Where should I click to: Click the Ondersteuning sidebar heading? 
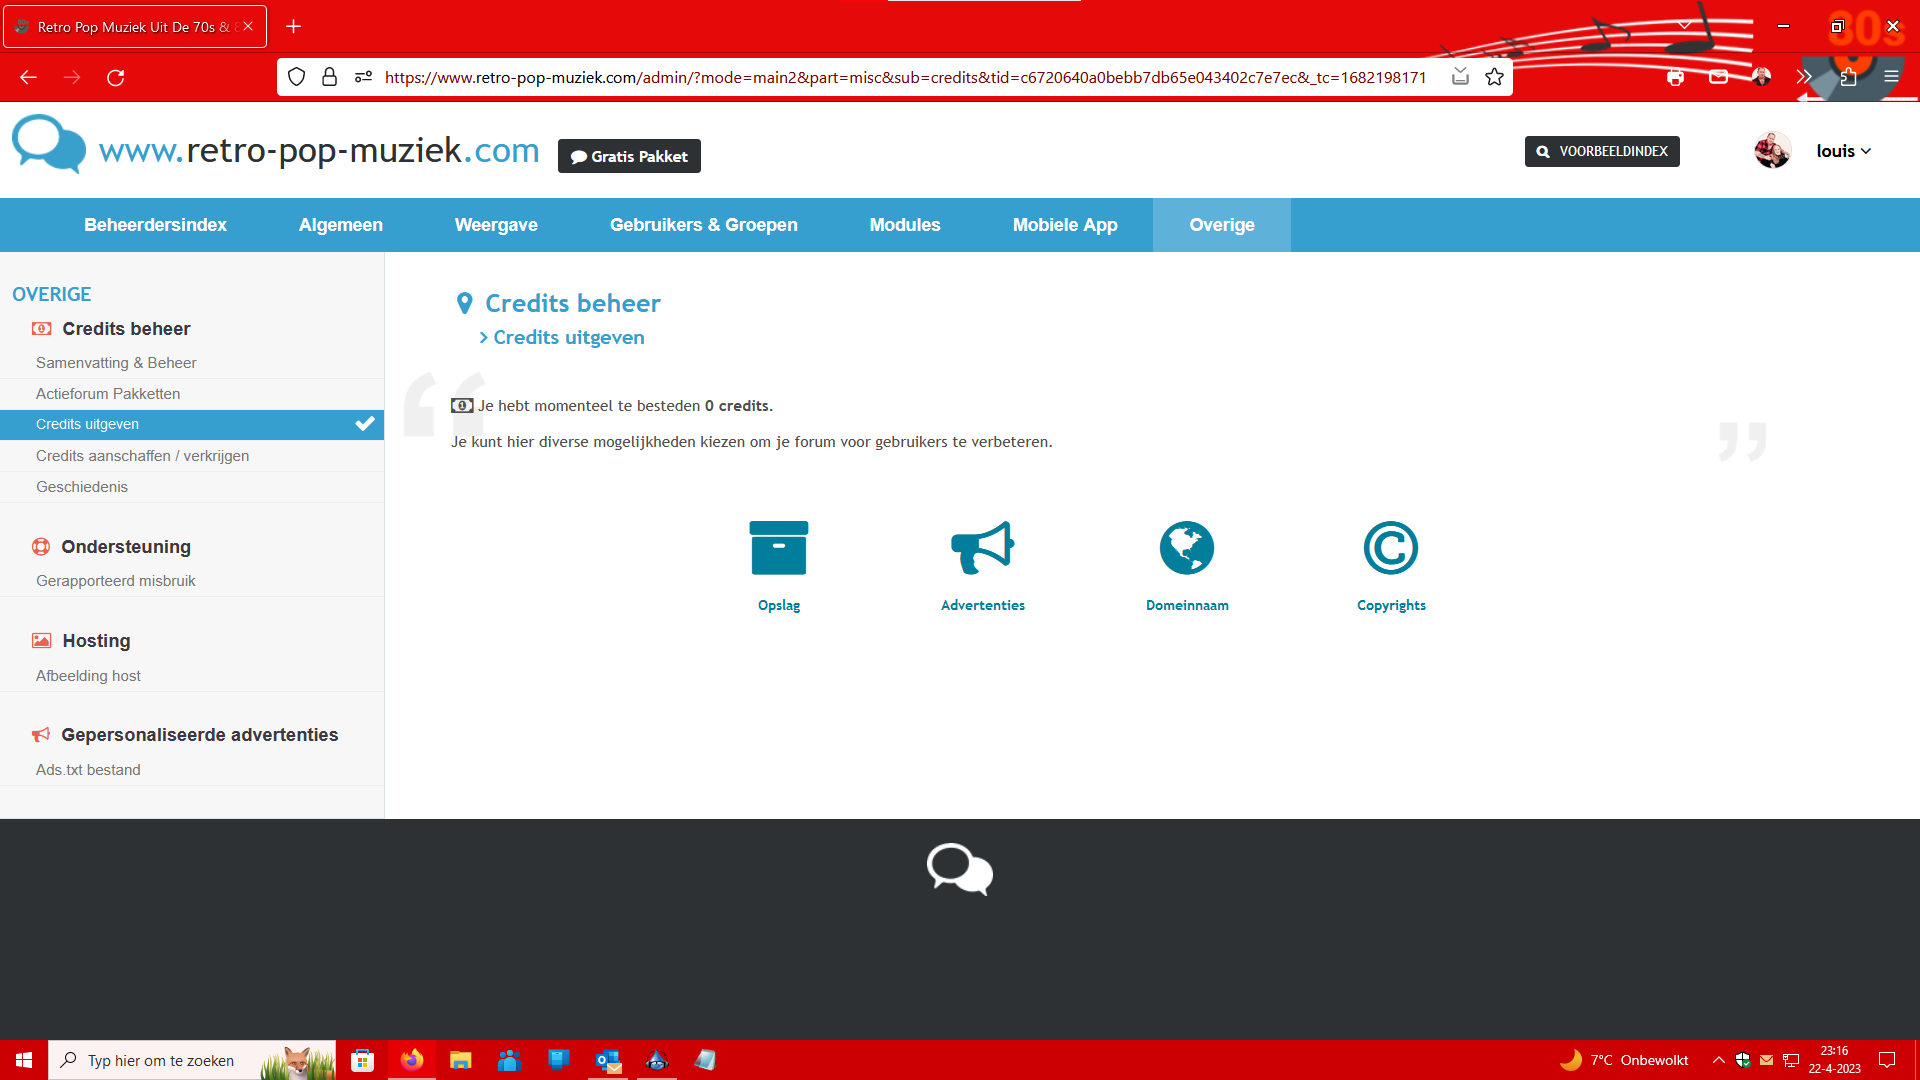pos(126,547)
